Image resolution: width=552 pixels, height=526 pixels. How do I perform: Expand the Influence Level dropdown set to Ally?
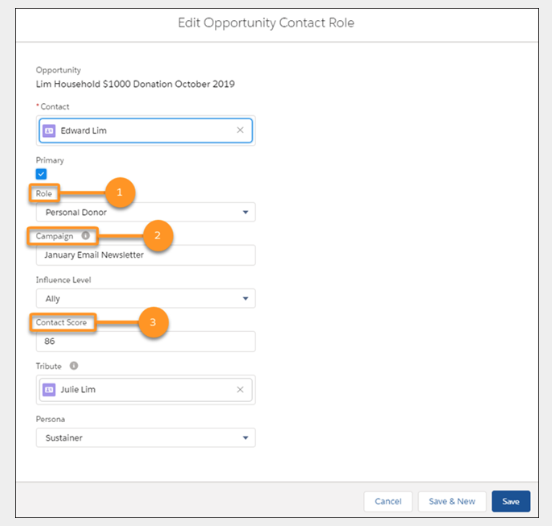click(x=146, y=299)
